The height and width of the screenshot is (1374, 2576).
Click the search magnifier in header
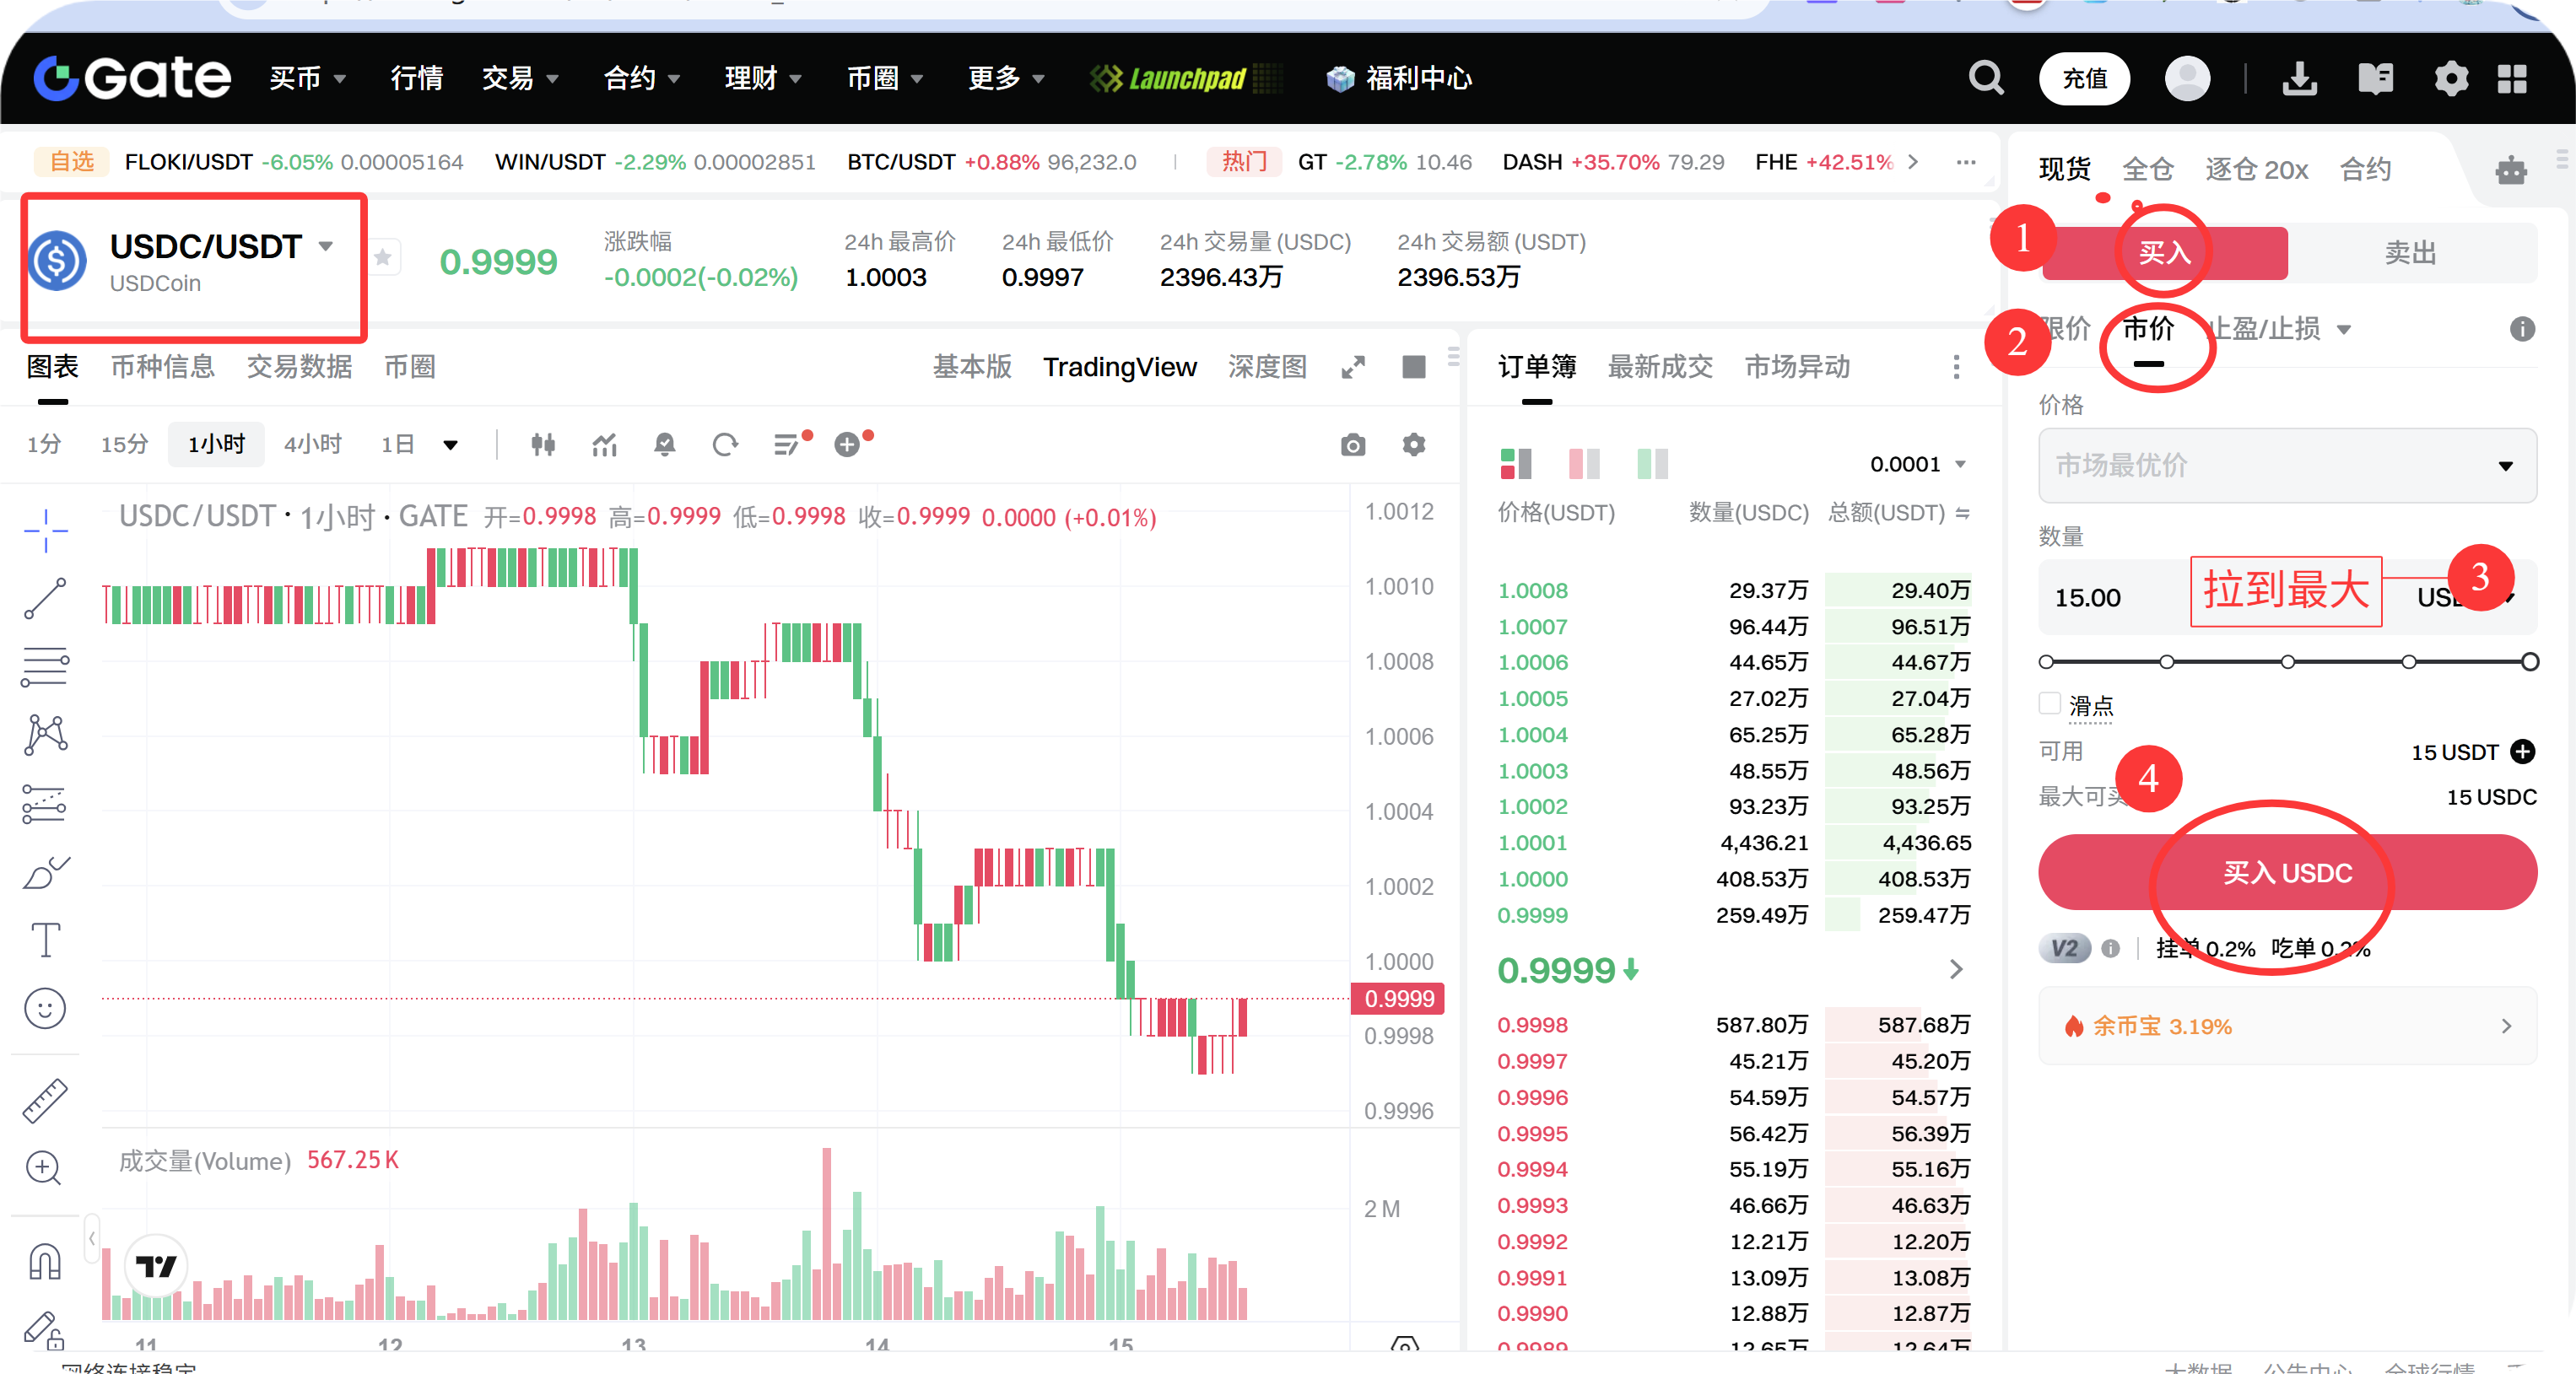click(x=1985, y=78)
